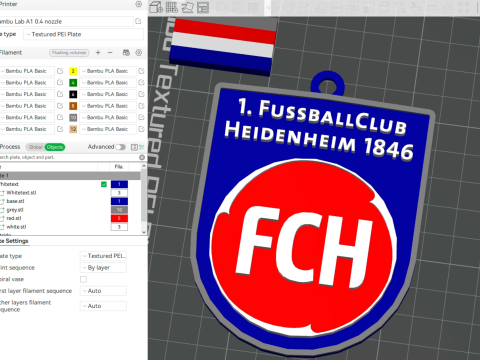Select the base.stl part

[15, 201]
